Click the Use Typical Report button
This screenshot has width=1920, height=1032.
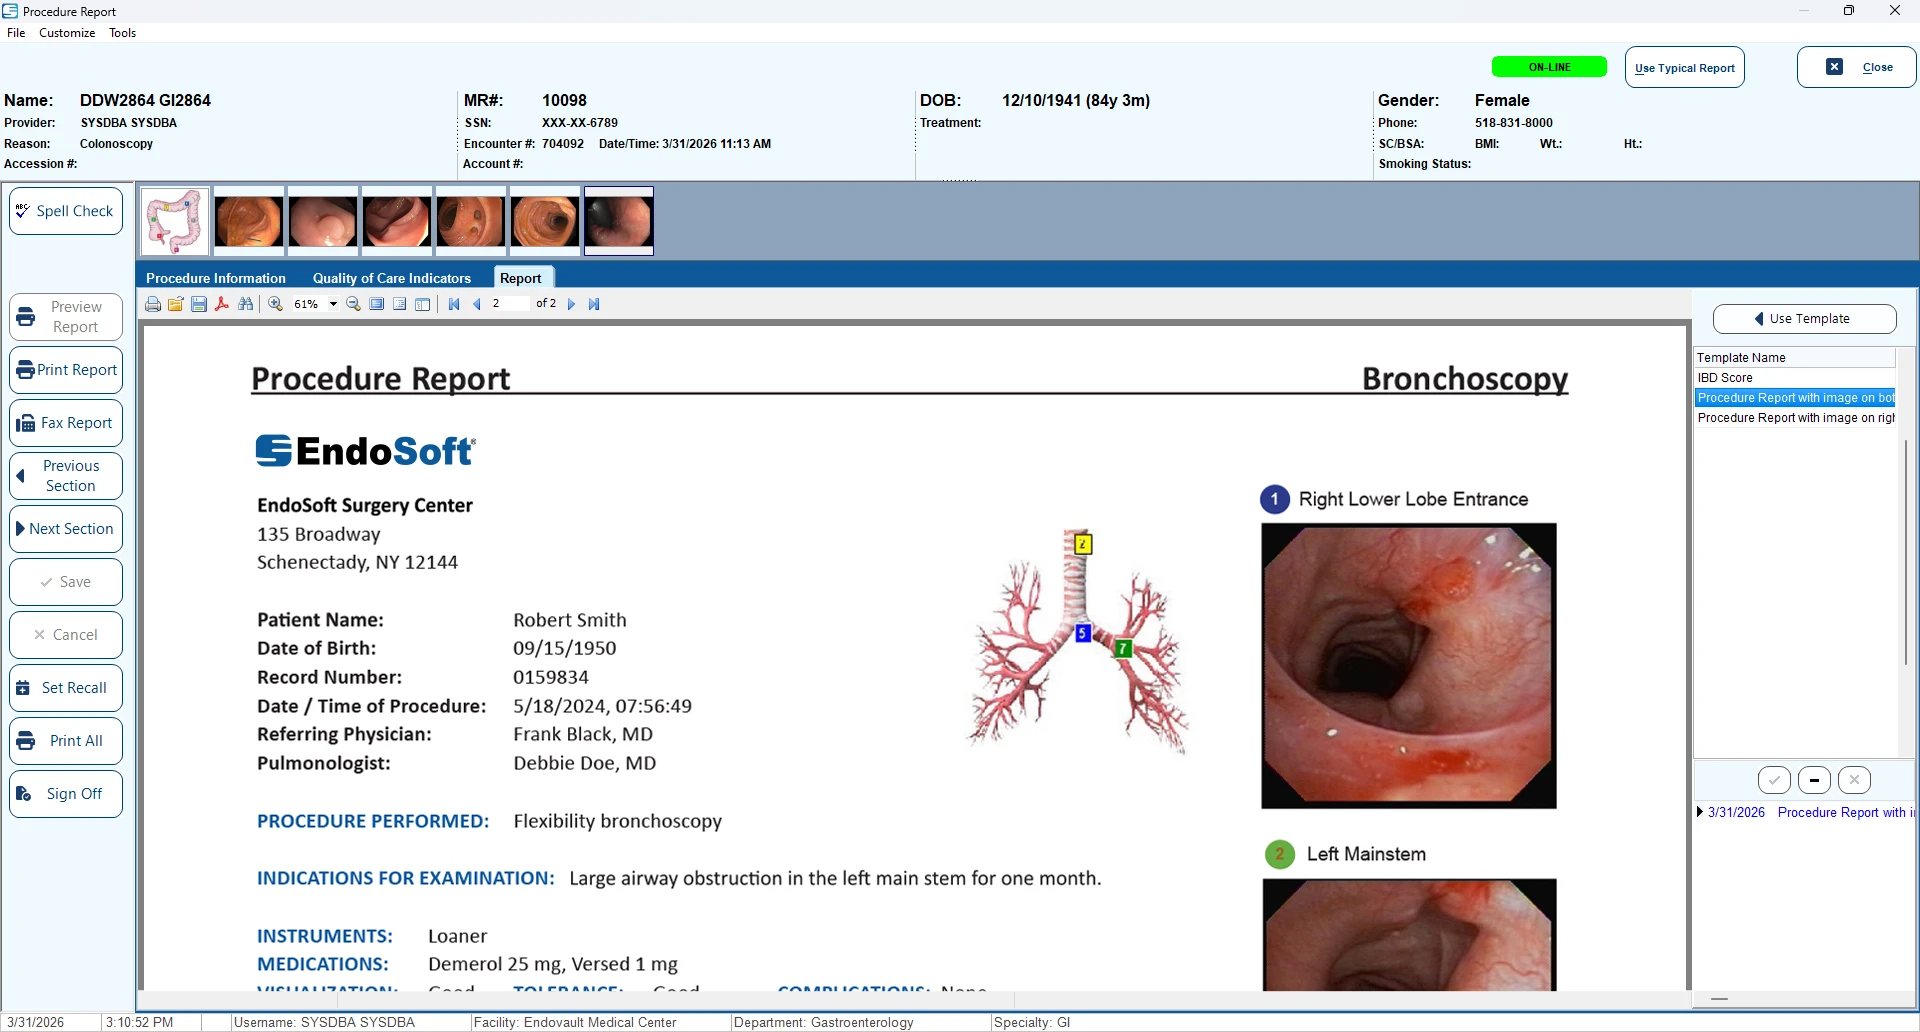click(1684, 68)
